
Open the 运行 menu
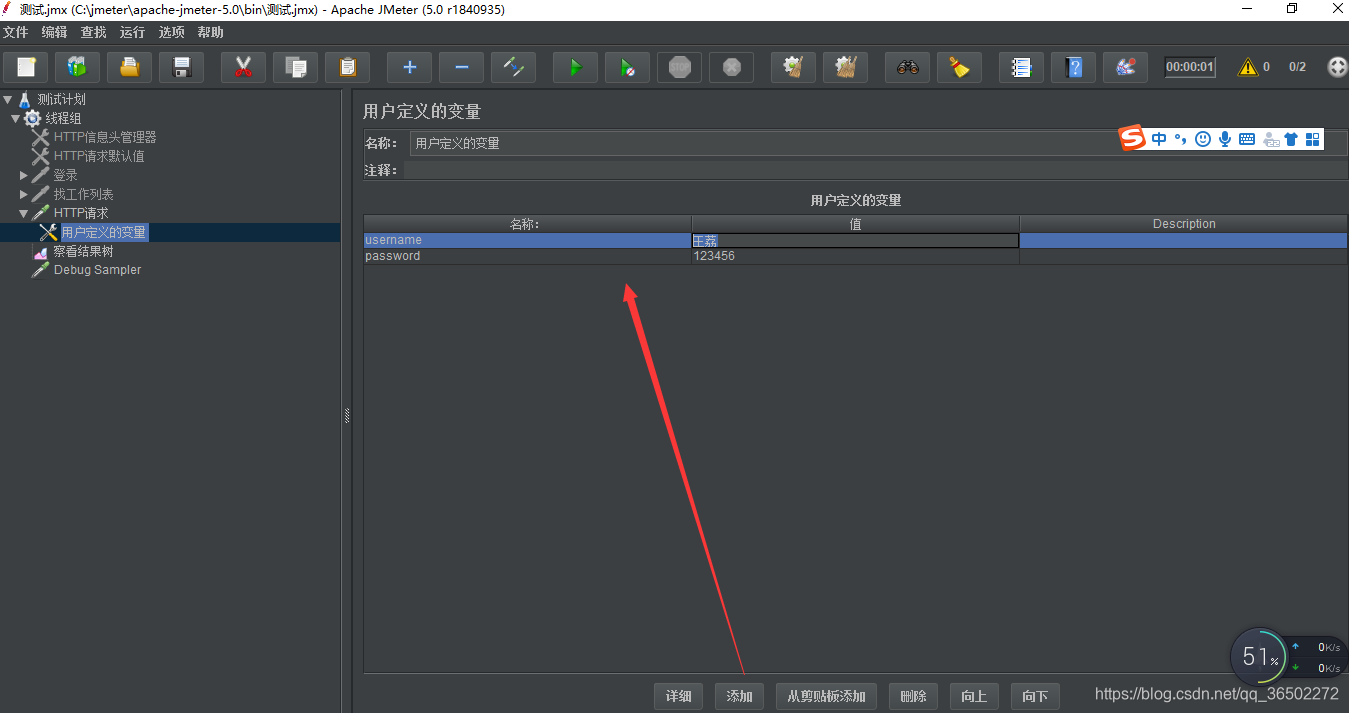click(x=132, y=33)
